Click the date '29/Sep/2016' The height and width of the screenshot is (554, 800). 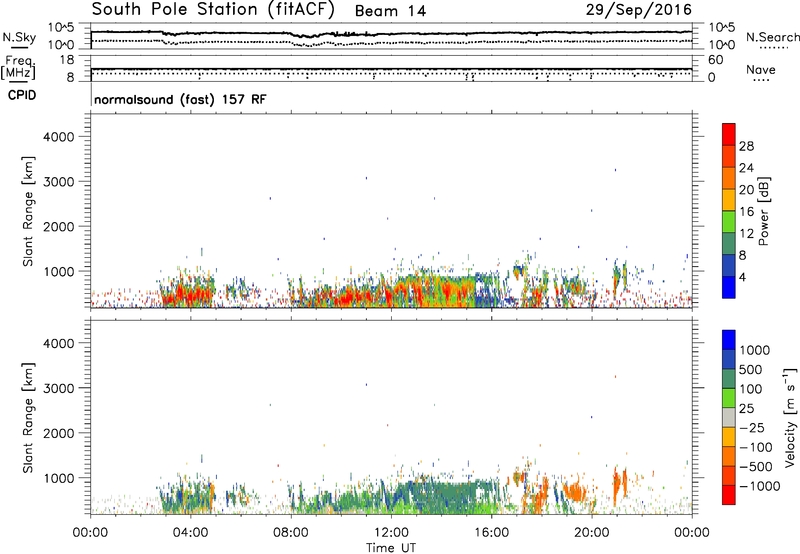click(638, 10)
